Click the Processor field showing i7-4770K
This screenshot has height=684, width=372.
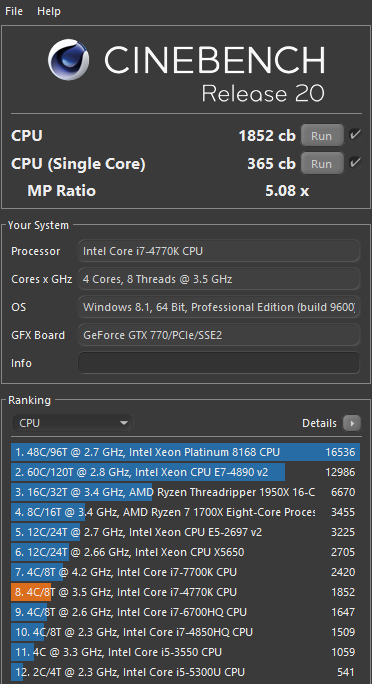(x=219, y=251)
